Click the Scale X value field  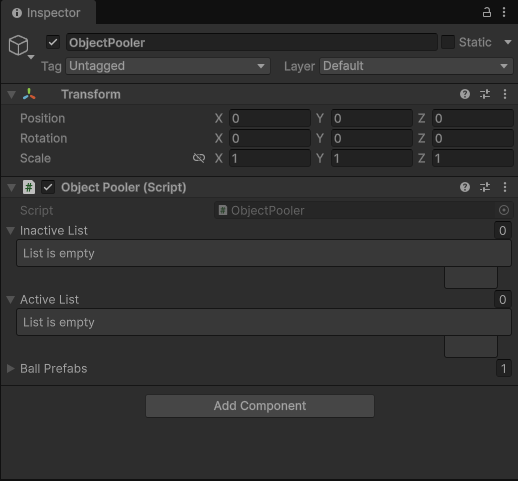point(270,158)
